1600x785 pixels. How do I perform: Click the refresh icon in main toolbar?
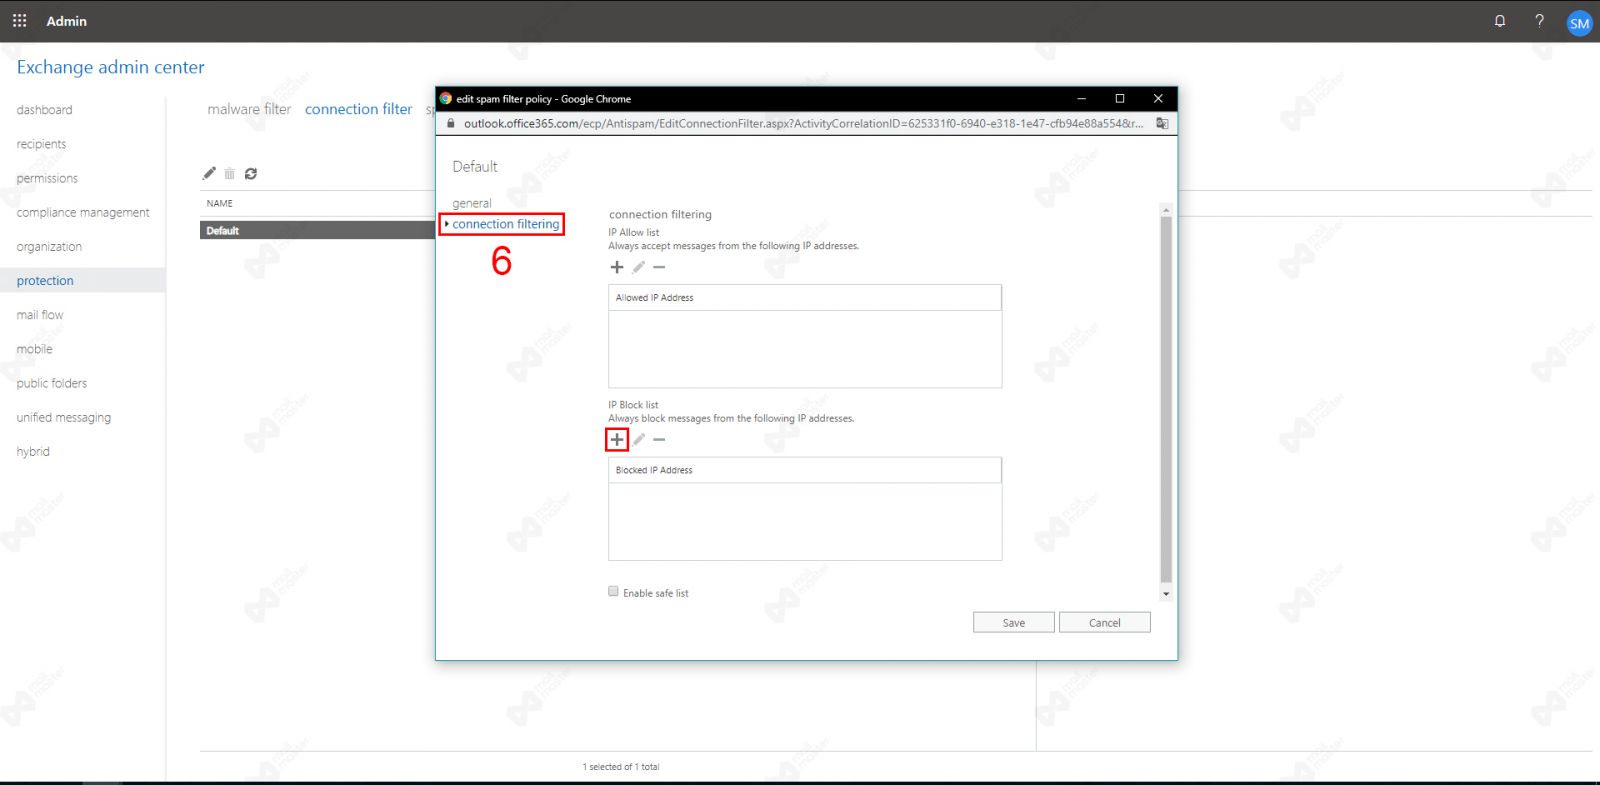251,173
